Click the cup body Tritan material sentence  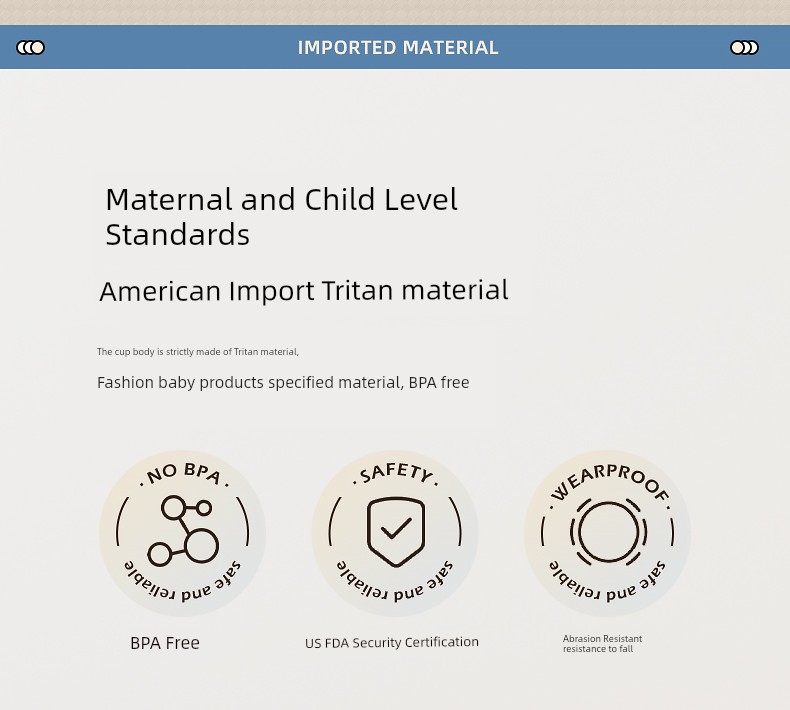point(198,352)
